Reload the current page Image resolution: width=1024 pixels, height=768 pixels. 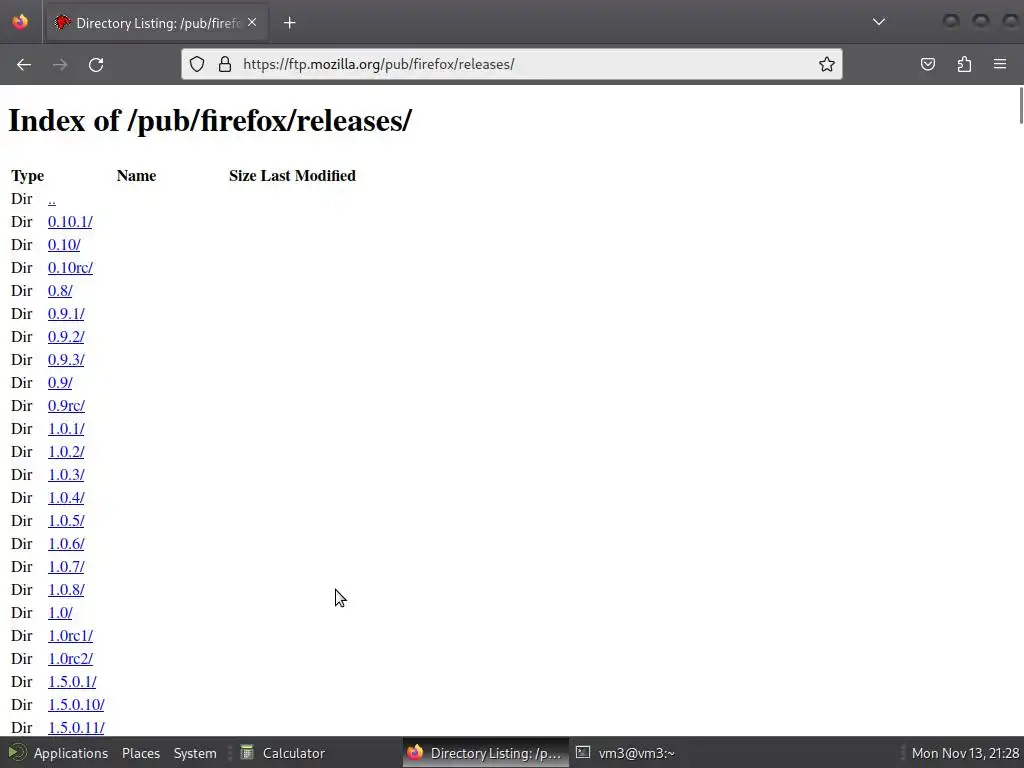(x=96, y=65)
